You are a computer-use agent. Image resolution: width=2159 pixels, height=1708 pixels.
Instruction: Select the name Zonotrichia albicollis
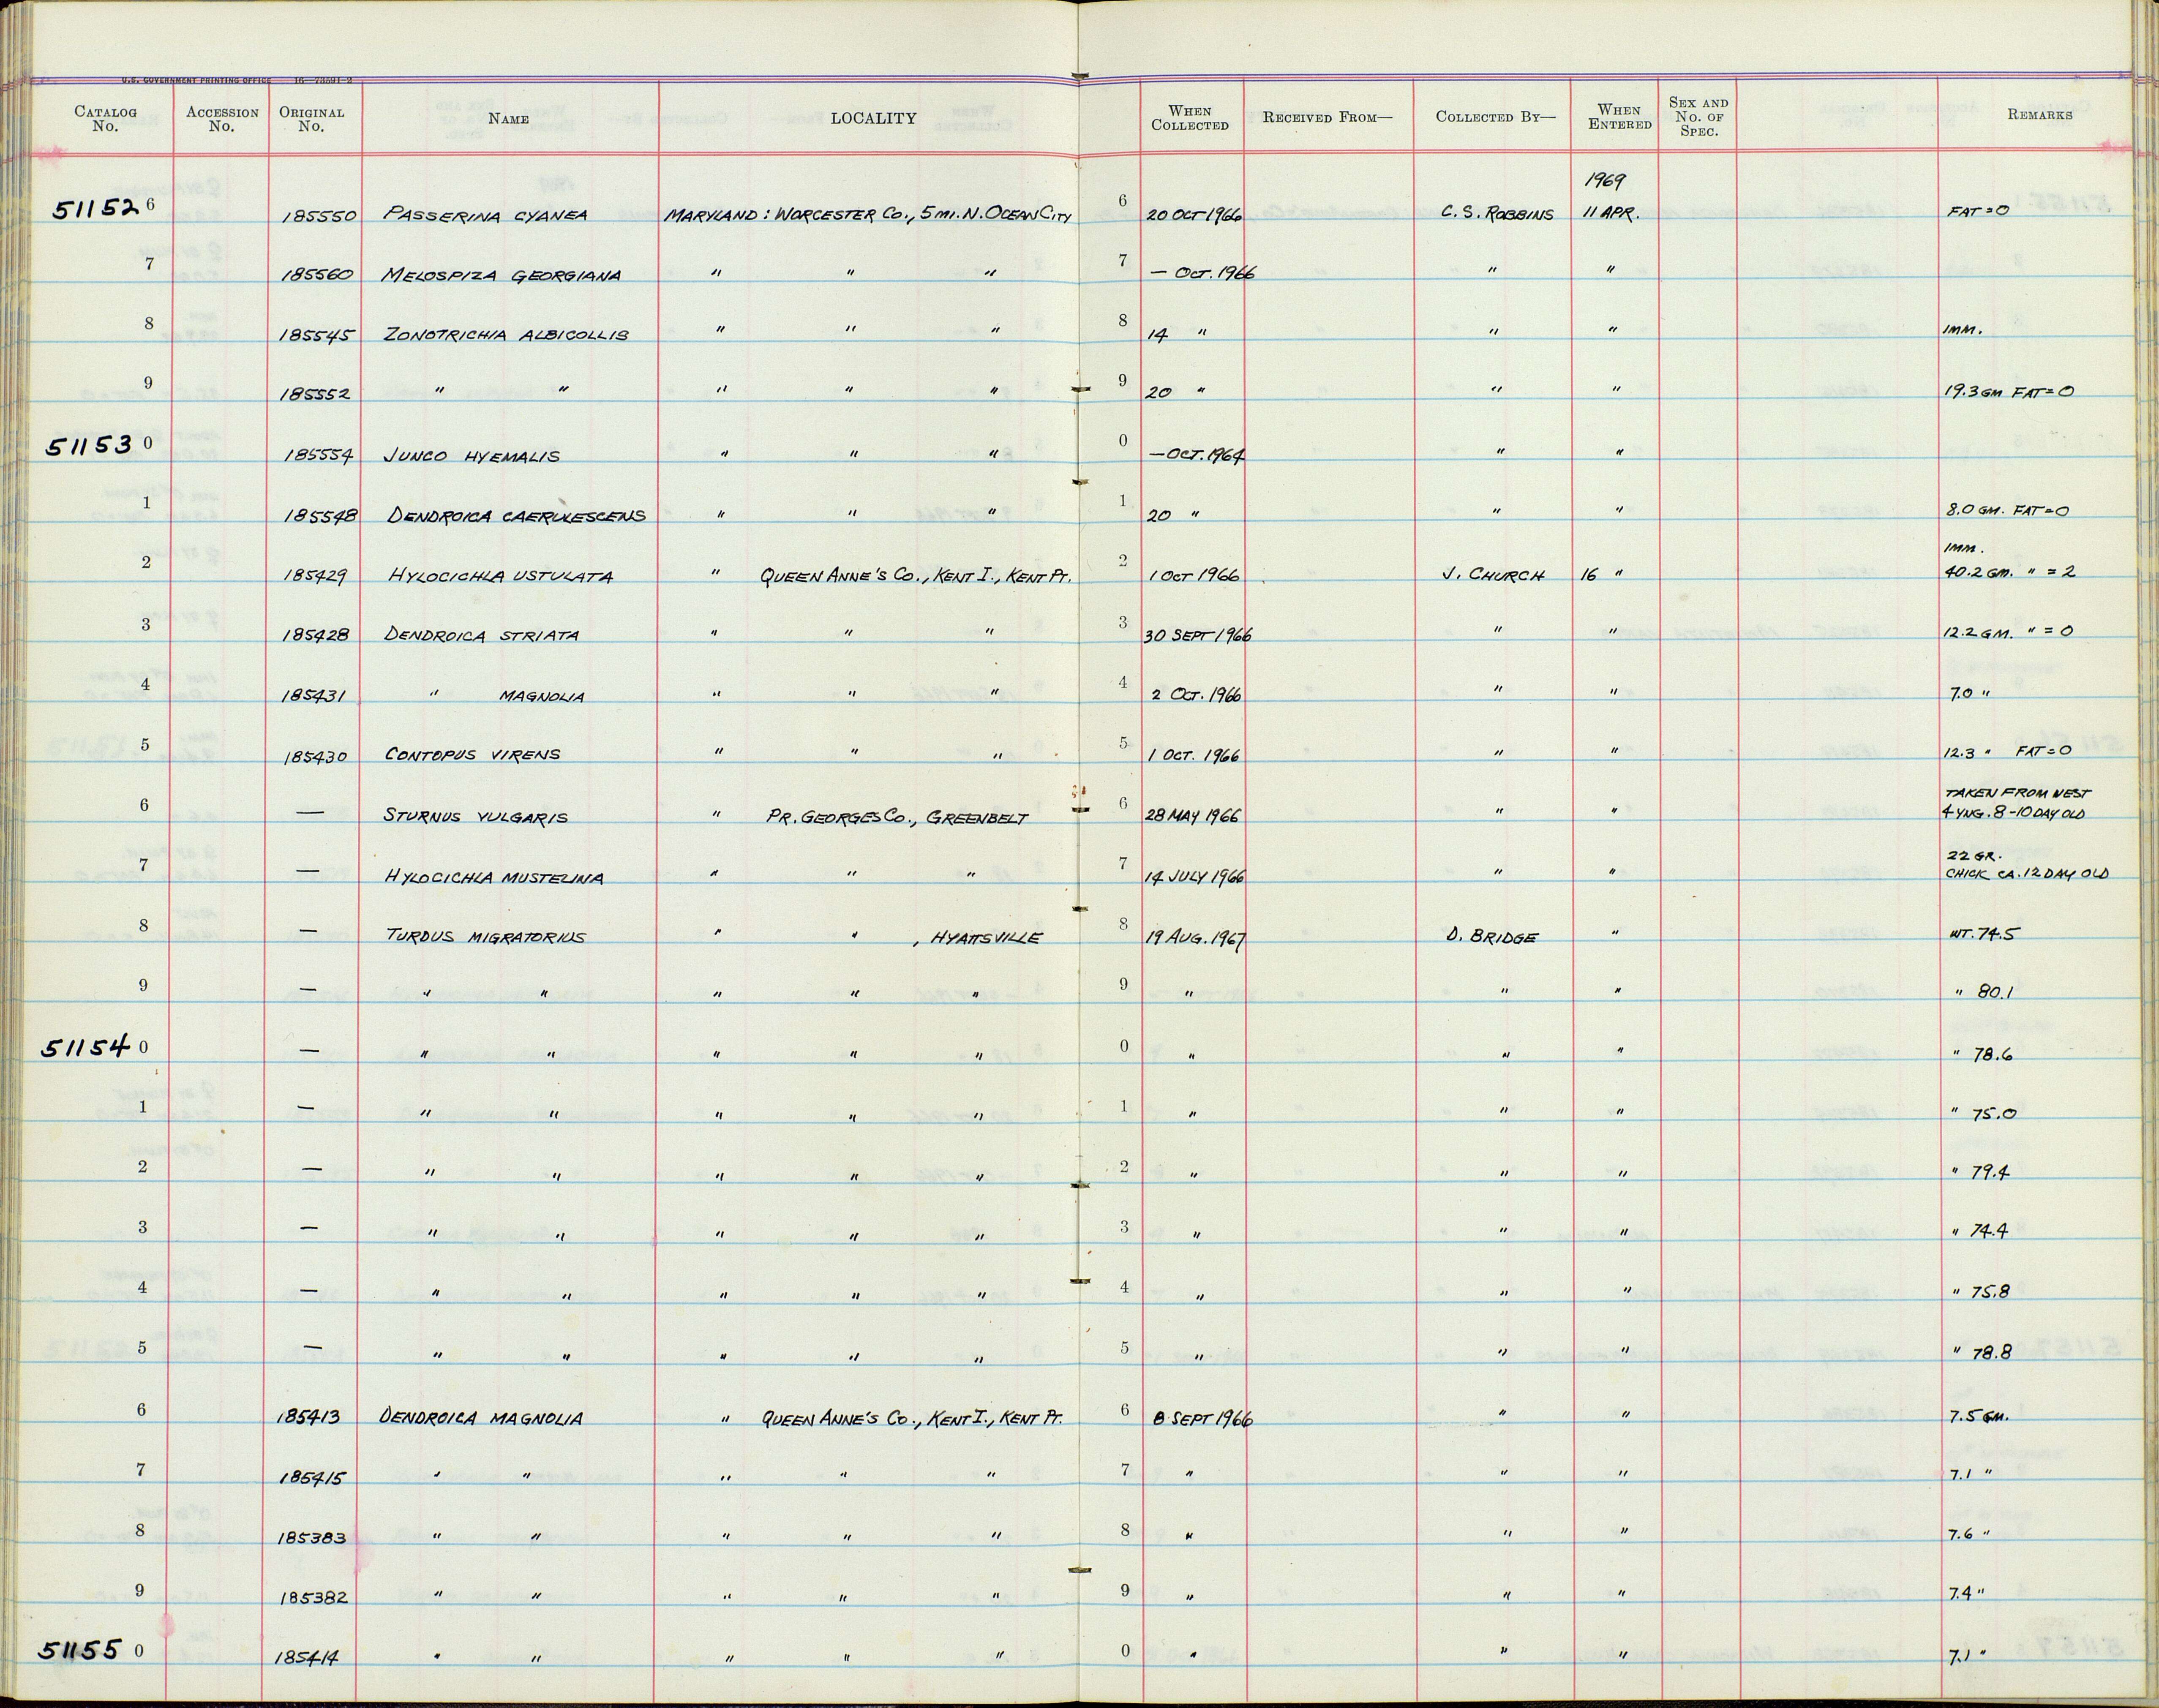point(506,336)
